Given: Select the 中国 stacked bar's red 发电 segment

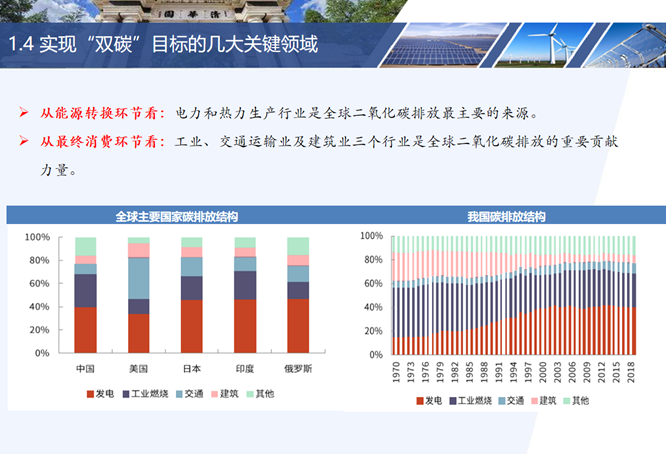Looking at the screenshot, I should point(85,330).
